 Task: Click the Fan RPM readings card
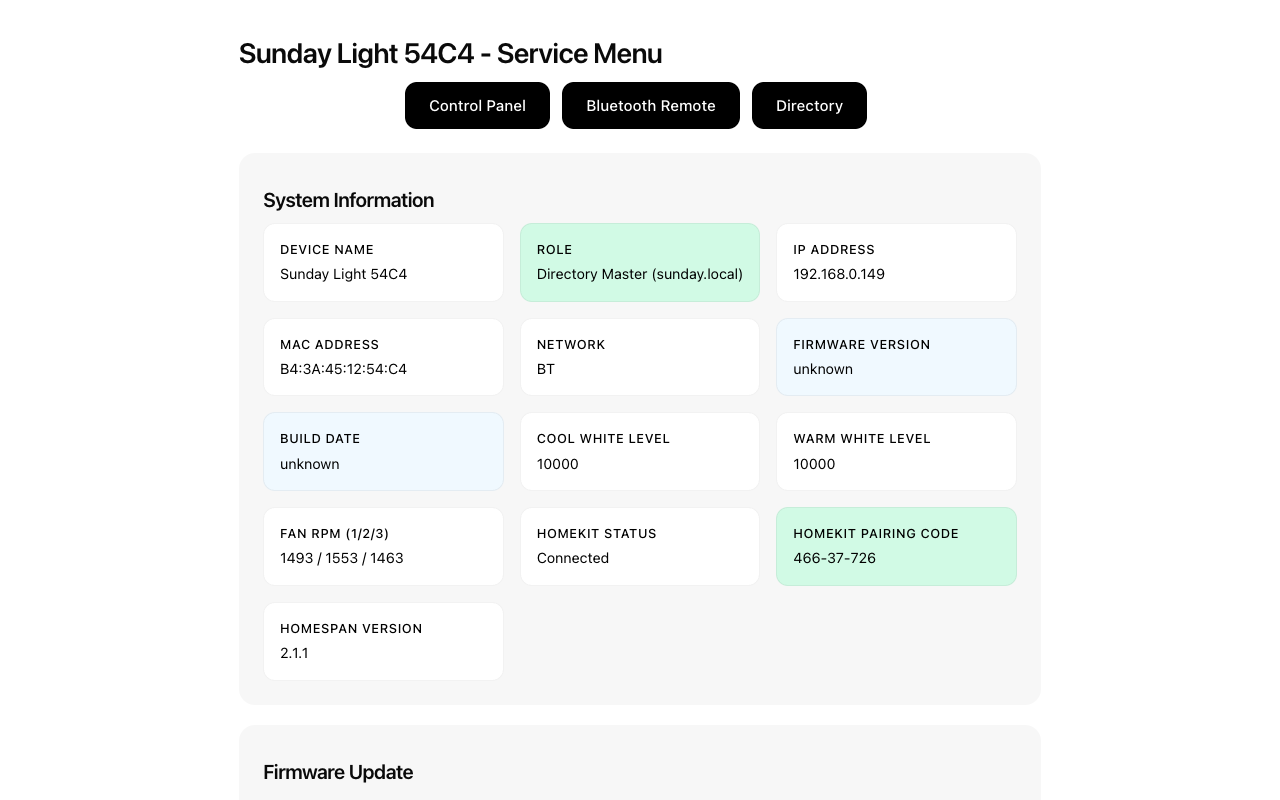(x=383, y=546)
